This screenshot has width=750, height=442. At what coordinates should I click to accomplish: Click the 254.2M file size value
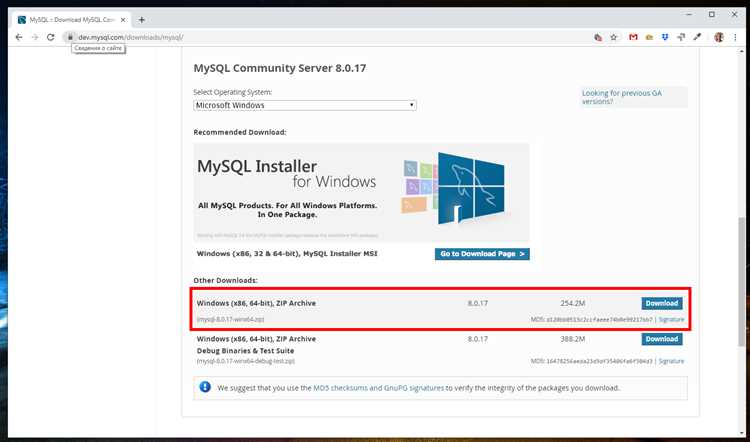pos(573,303)
